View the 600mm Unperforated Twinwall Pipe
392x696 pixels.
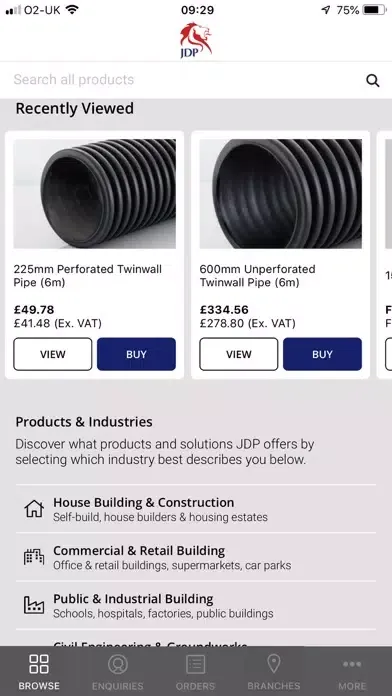coord(239,354)
